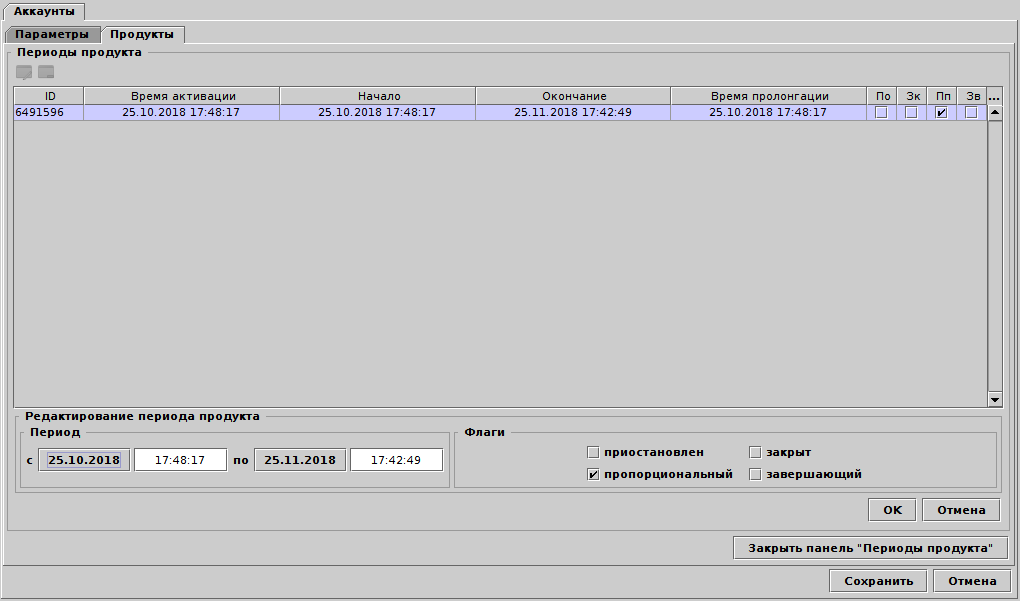1020x601 pixels.
Task: Click the plain window toolbar icon
Action: [45, 71]
